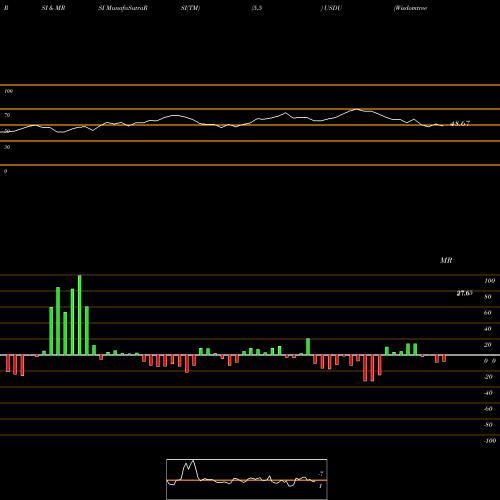
Task: Click the MR axis label -80
Action: [488, 425]
